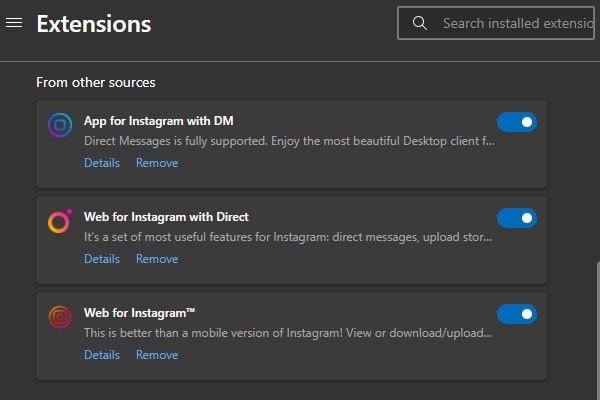
Task: Click the 'App for Instagram with DM' title
Action: click(x=158, y=121)
